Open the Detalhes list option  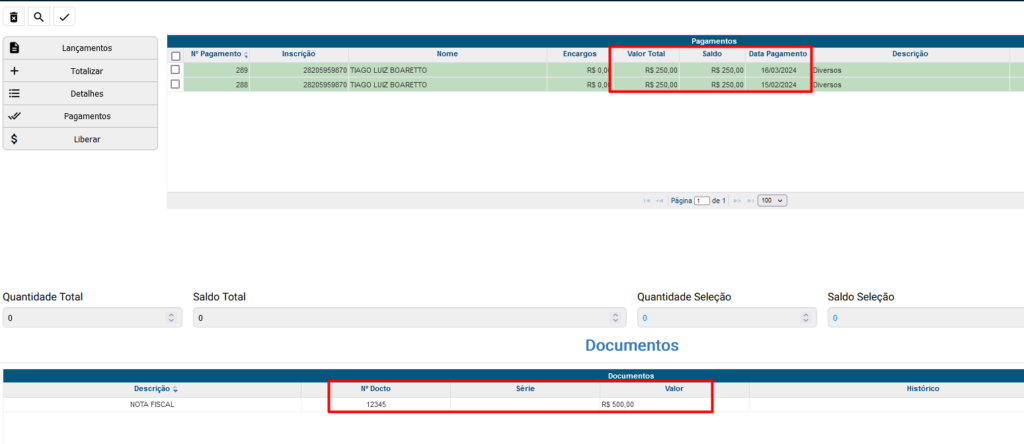click(80, 94)
